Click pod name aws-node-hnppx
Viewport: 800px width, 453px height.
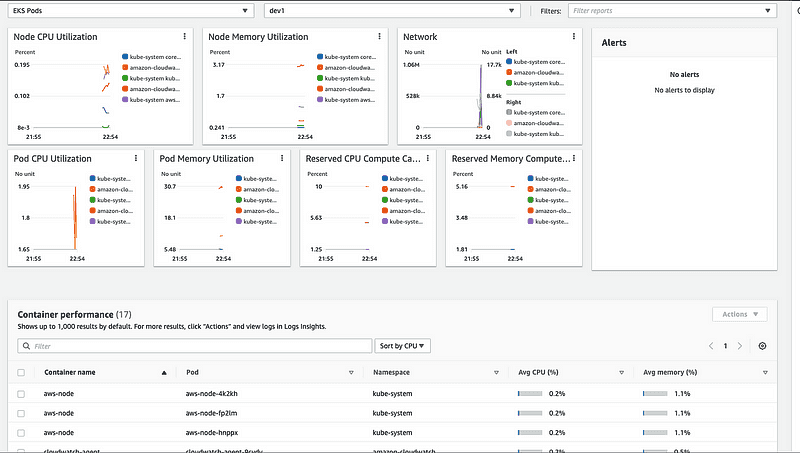pyautogui.click(x=212, y=433)
